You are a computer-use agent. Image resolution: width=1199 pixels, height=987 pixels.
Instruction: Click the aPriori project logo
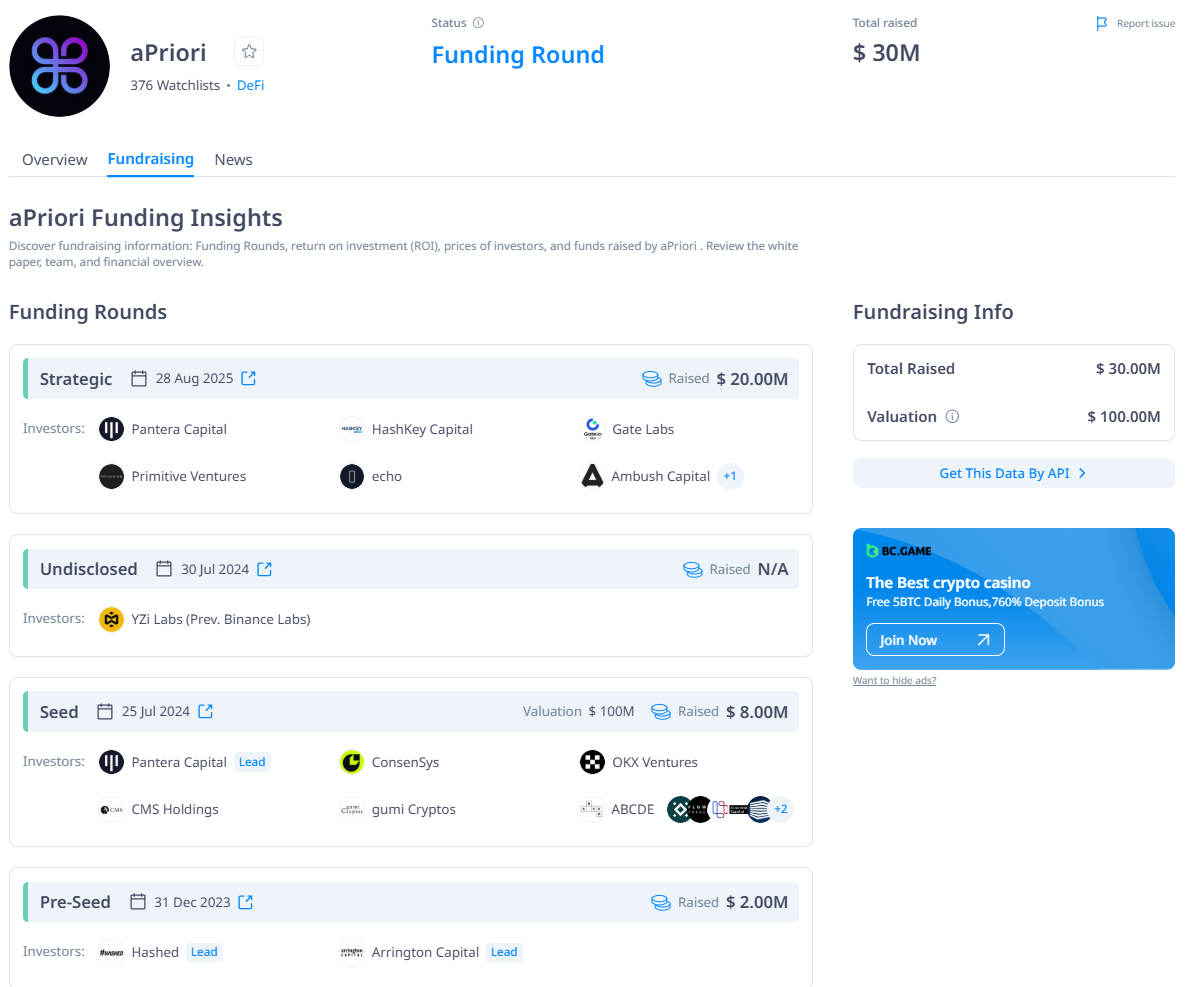60,67
